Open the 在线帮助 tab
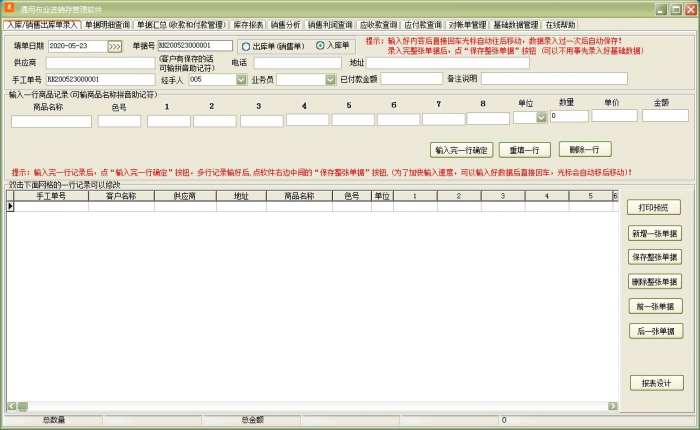The height and width of the screenshot is (430, 700). 561,25
